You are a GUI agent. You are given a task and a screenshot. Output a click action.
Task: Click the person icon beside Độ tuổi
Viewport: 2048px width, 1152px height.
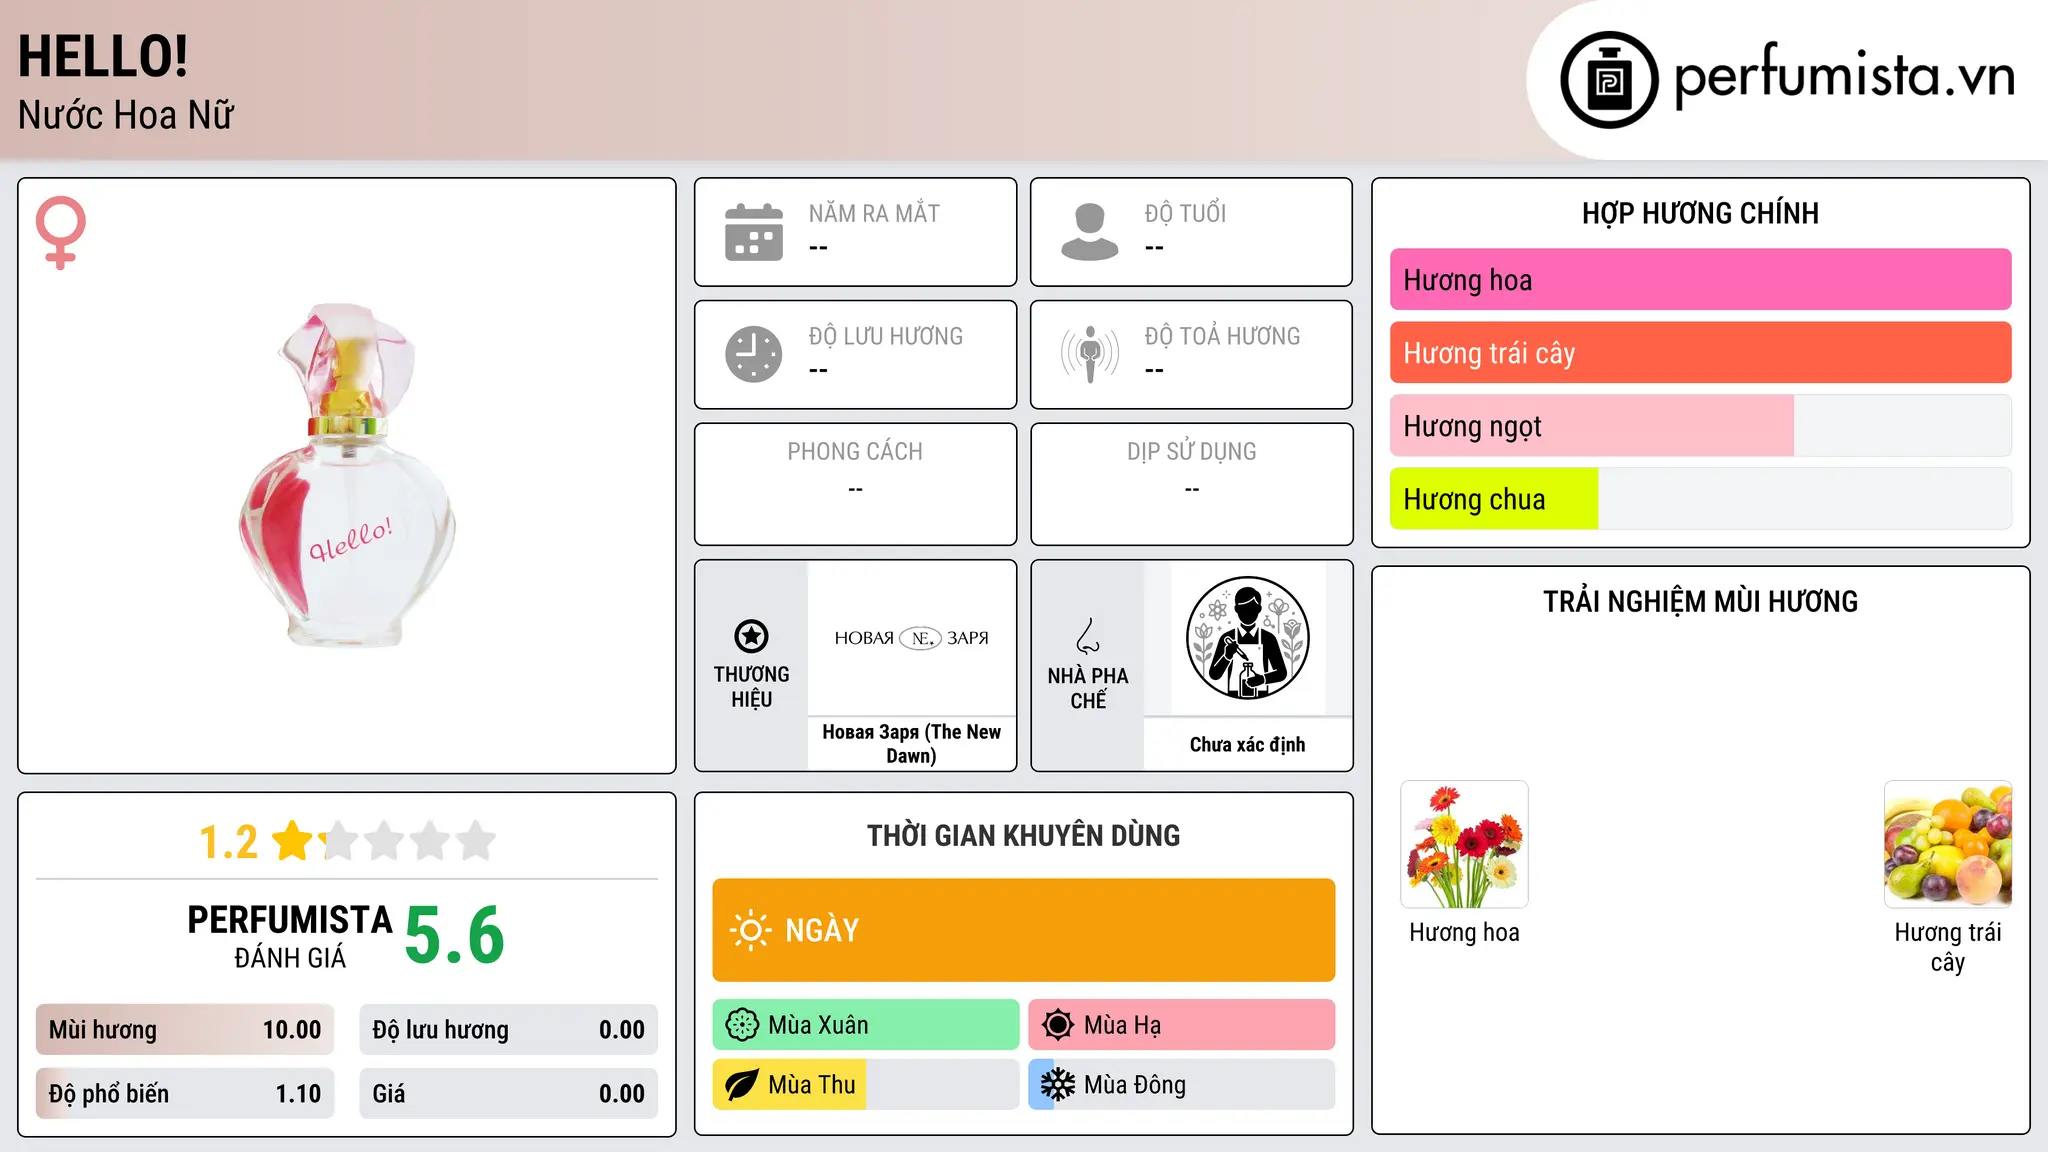1089,232
